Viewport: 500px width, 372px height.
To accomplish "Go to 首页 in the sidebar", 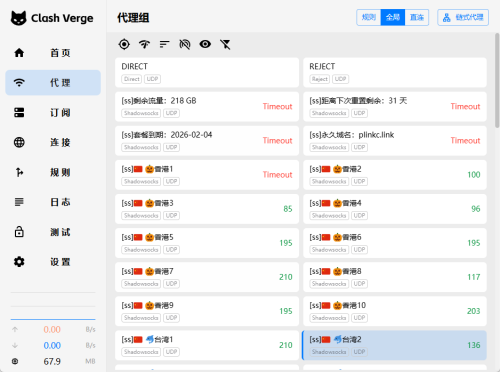I will coord(53,53).
